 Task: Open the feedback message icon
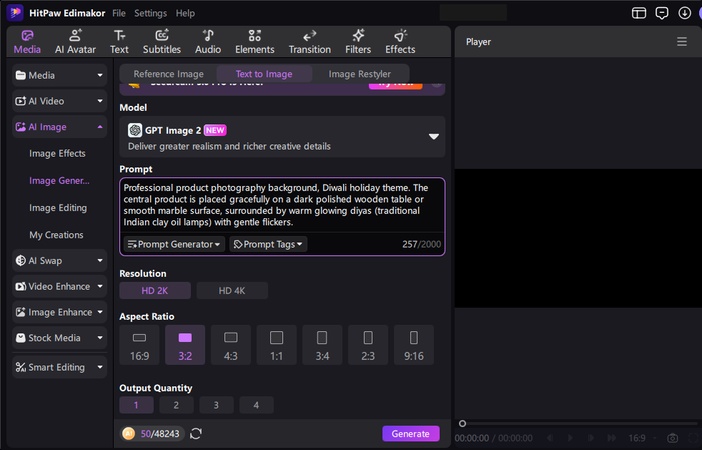coord(662,13)
